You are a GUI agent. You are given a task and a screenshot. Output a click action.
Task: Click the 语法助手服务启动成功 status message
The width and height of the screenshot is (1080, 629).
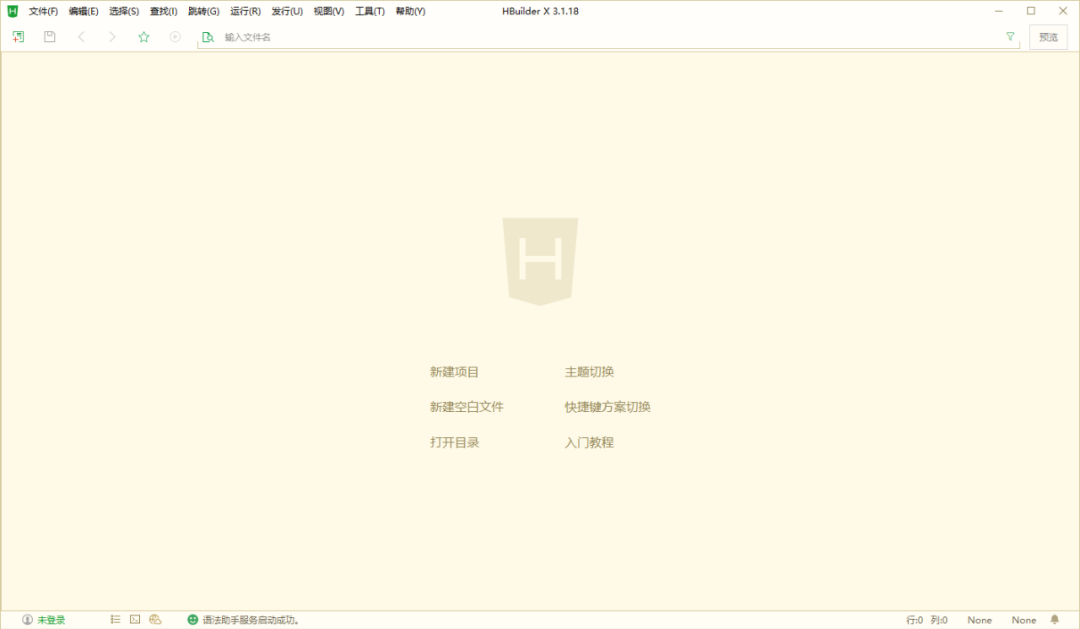click(x=251, y=620)
